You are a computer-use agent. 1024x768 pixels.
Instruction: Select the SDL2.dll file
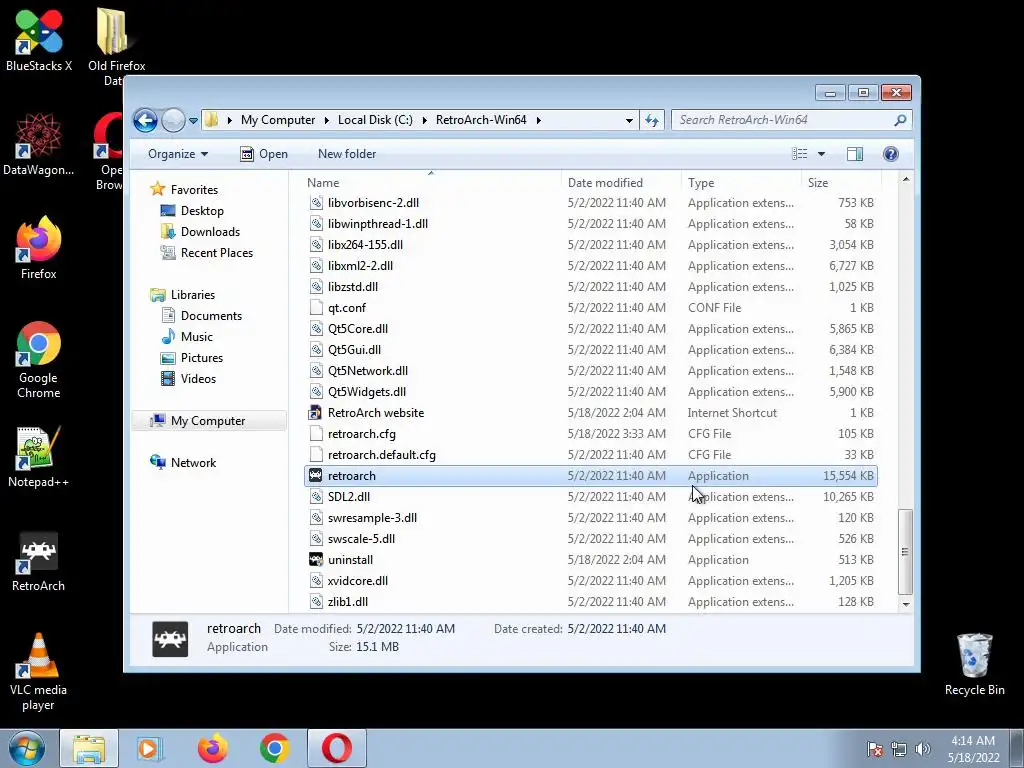coord(339,496)
